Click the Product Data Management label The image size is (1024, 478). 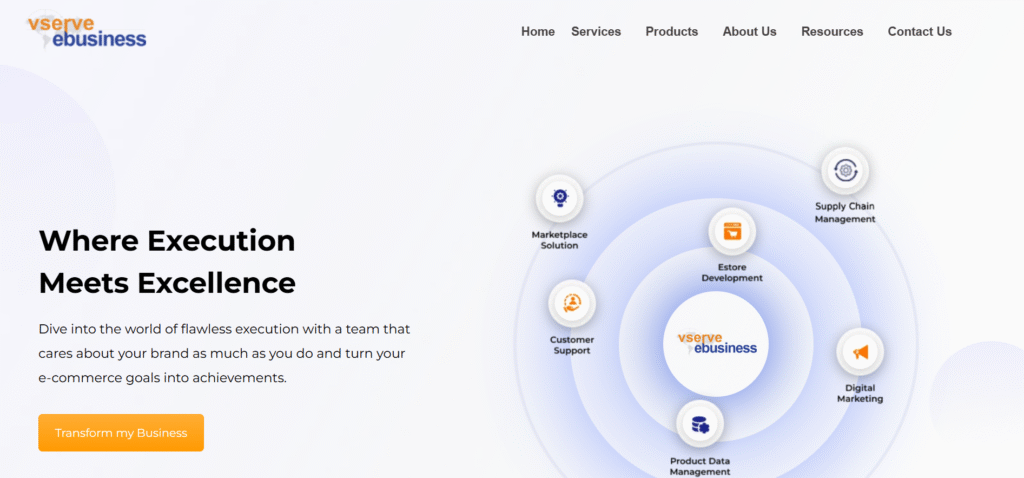[x=700, y=466]
